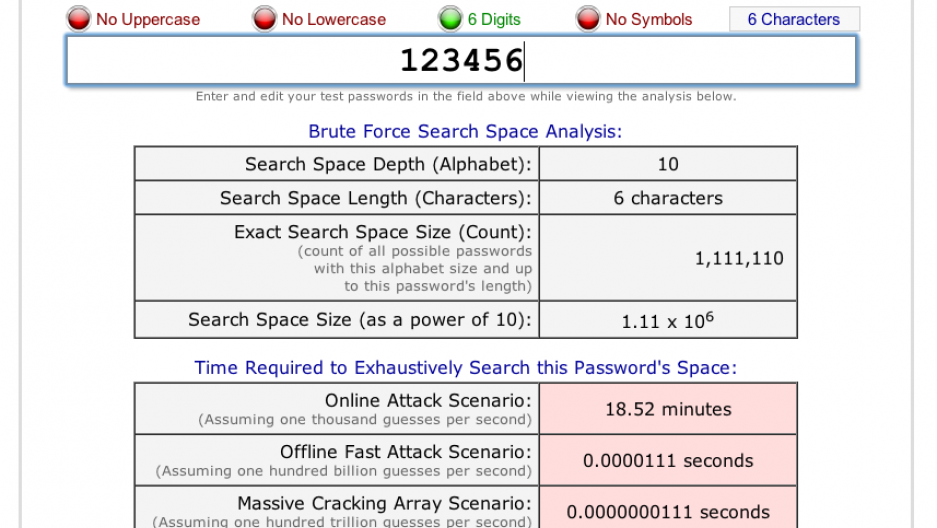Click the Exact Search Space Size label
The height and width of the screenshot is (528, 937).
(383, 232)
